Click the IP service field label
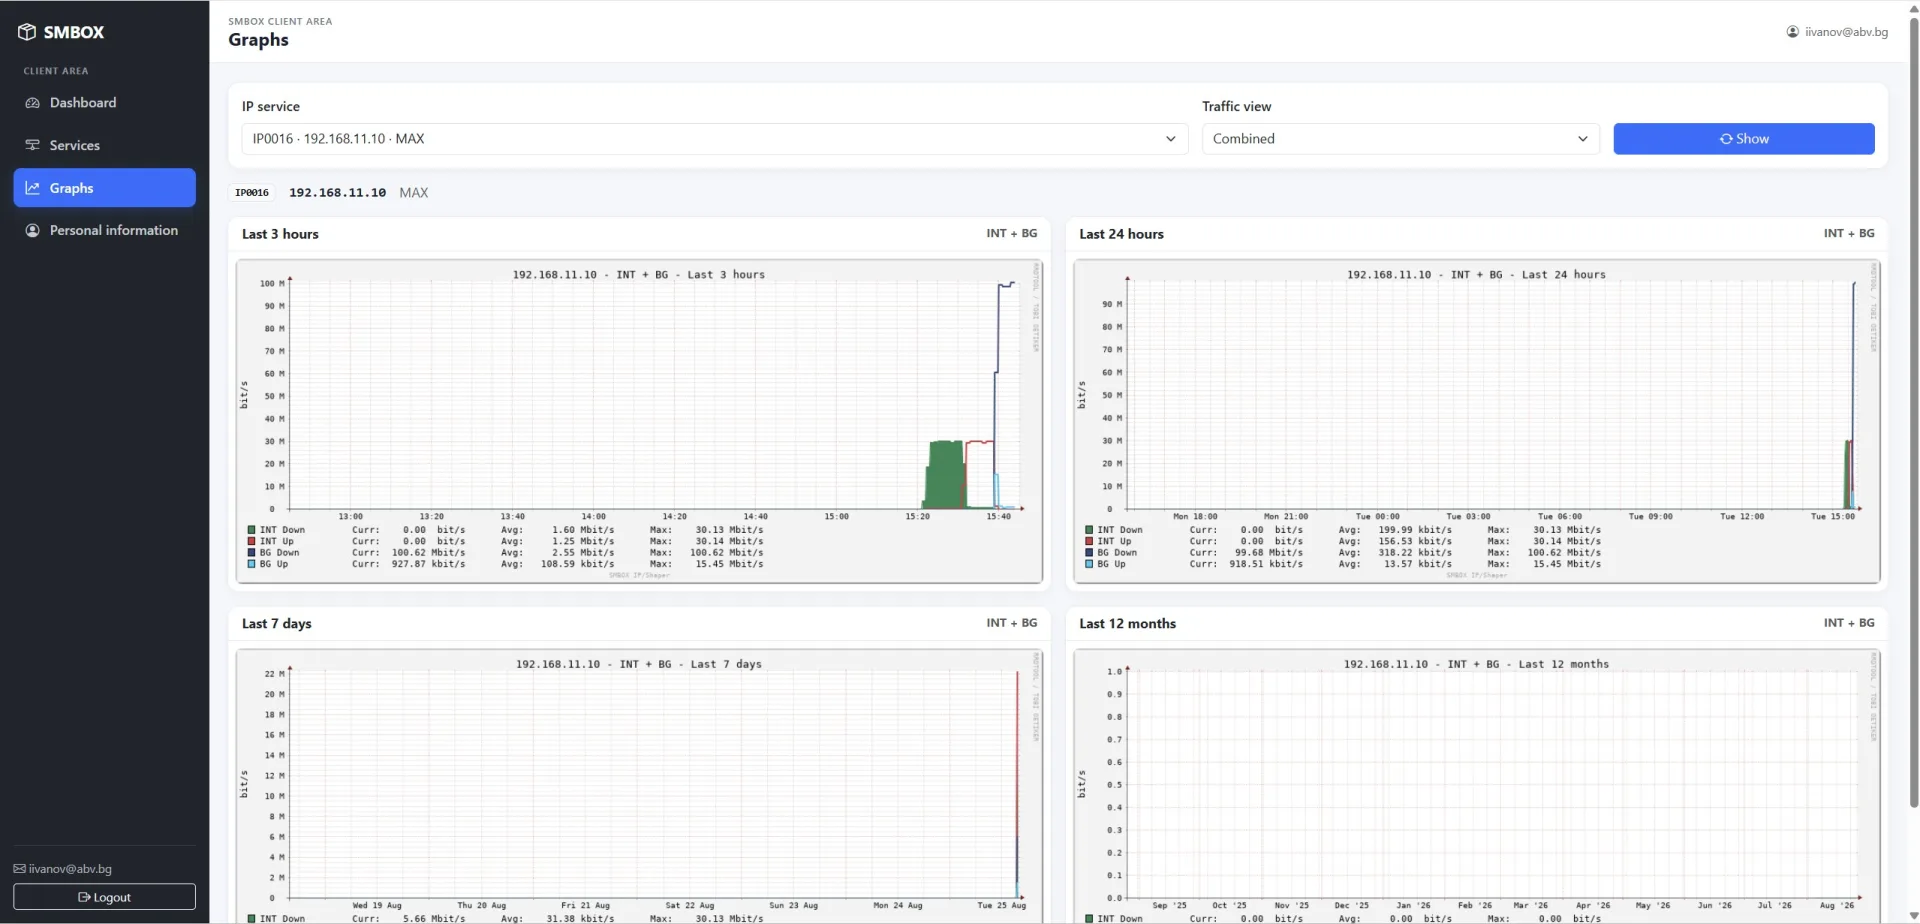This screenshot has width=1920, height=924. 271,106
